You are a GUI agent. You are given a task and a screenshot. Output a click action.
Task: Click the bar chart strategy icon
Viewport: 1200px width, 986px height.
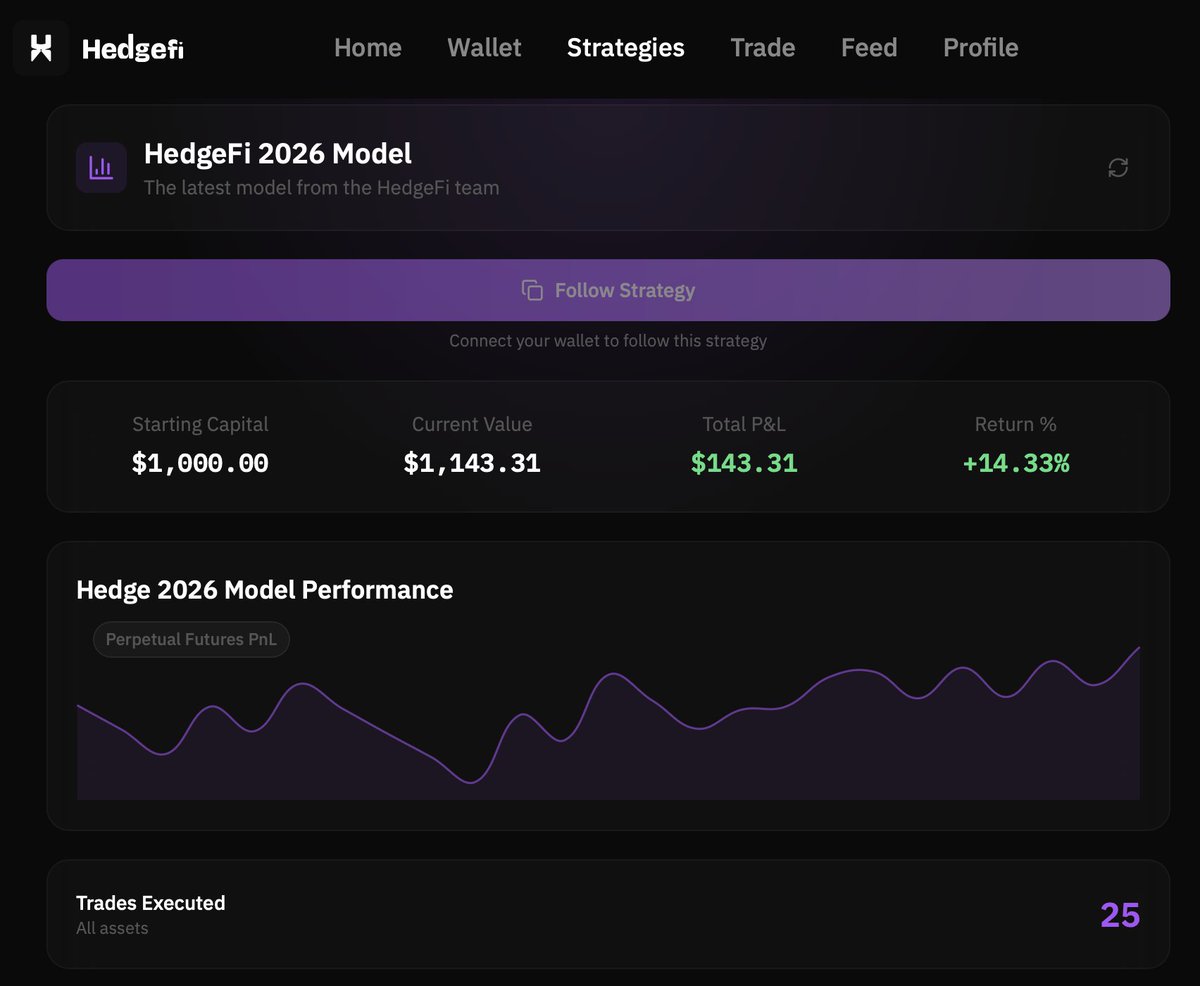[101, 167]
